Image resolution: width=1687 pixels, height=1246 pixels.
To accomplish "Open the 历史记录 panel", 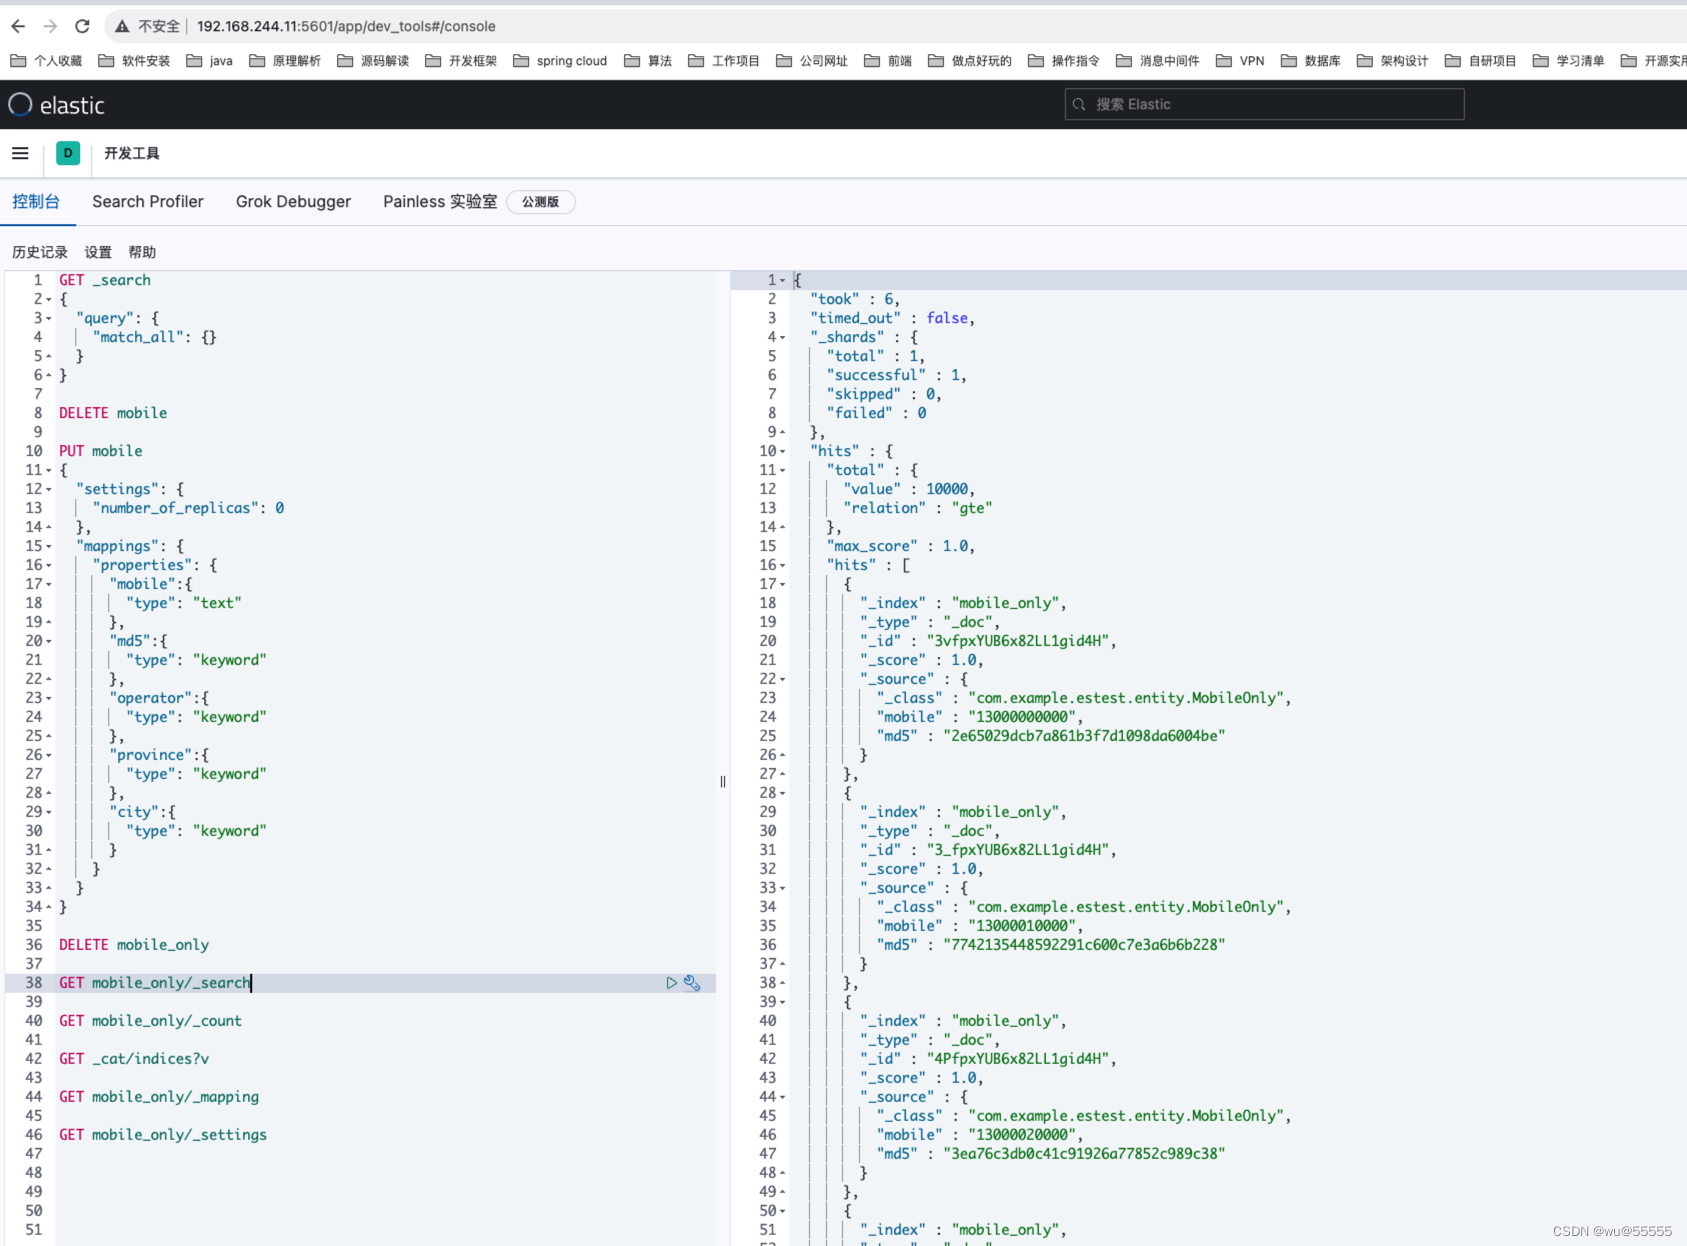I will [39, 252].
